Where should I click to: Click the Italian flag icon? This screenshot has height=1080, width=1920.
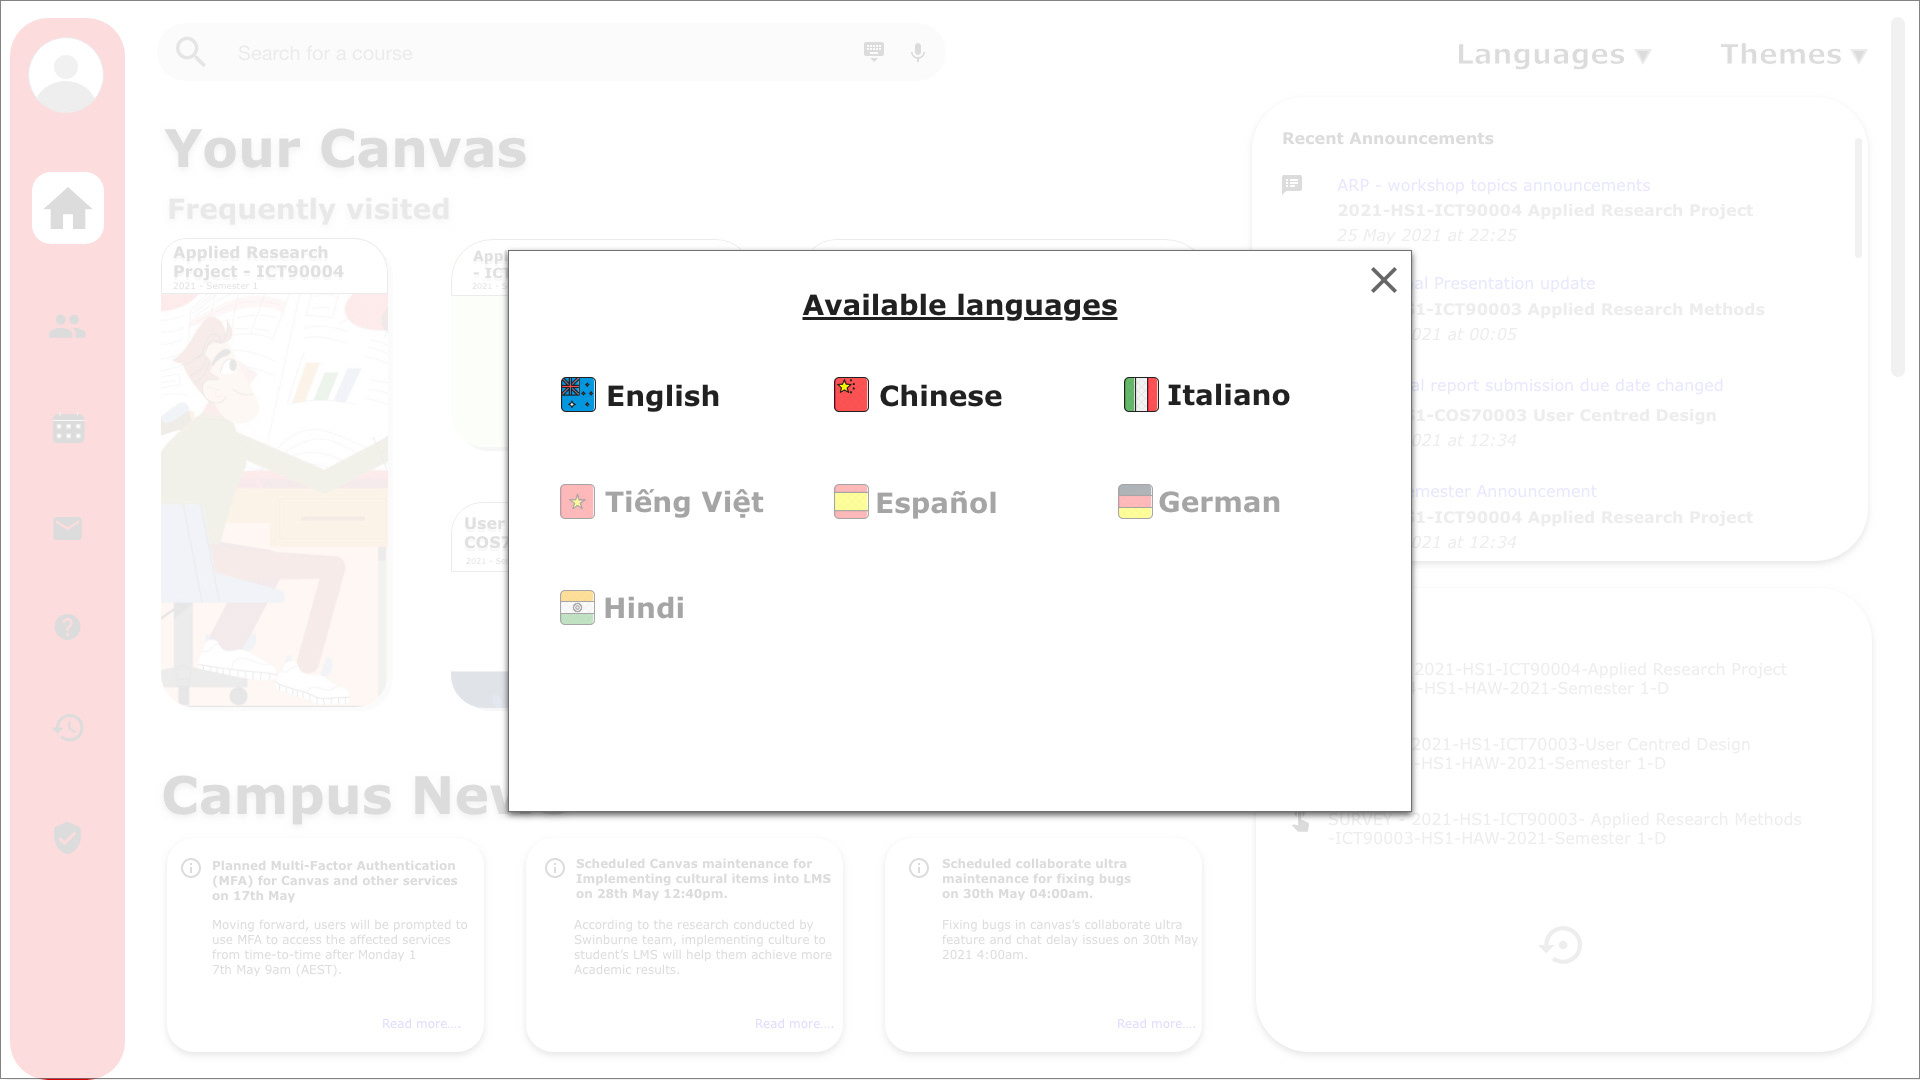(x=1141, y=395)
